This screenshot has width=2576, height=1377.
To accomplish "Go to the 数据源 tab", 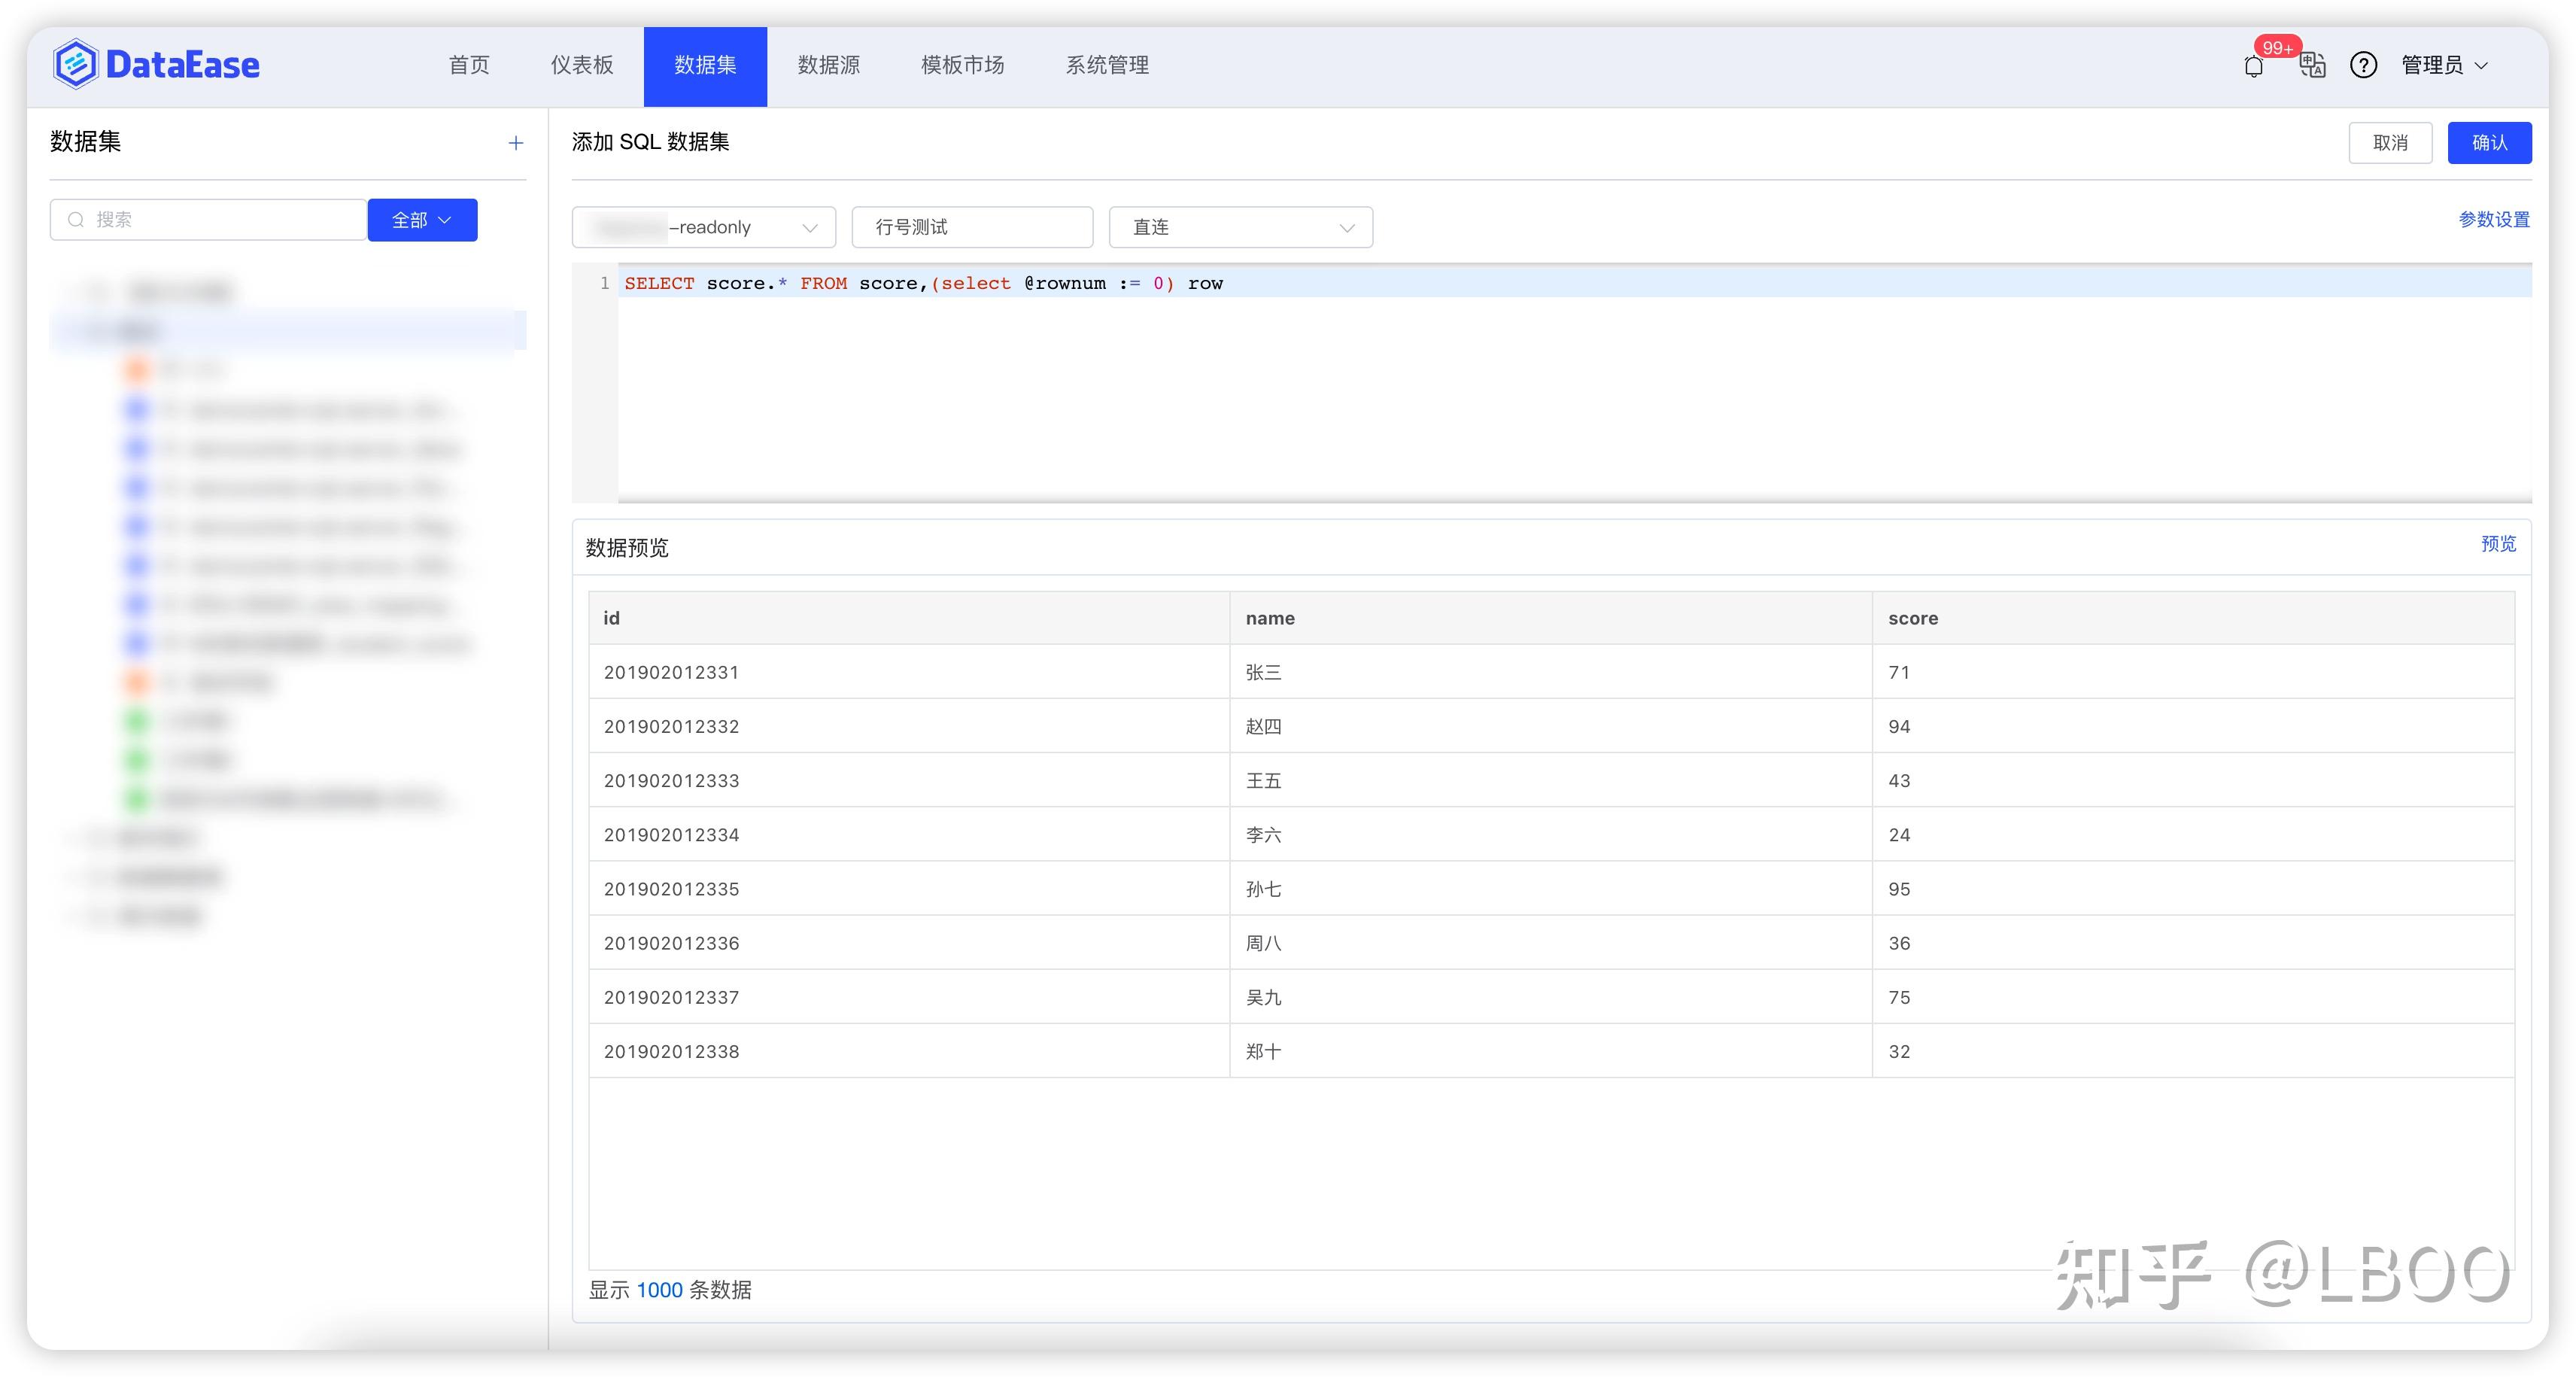I will [x=828, y=66].
